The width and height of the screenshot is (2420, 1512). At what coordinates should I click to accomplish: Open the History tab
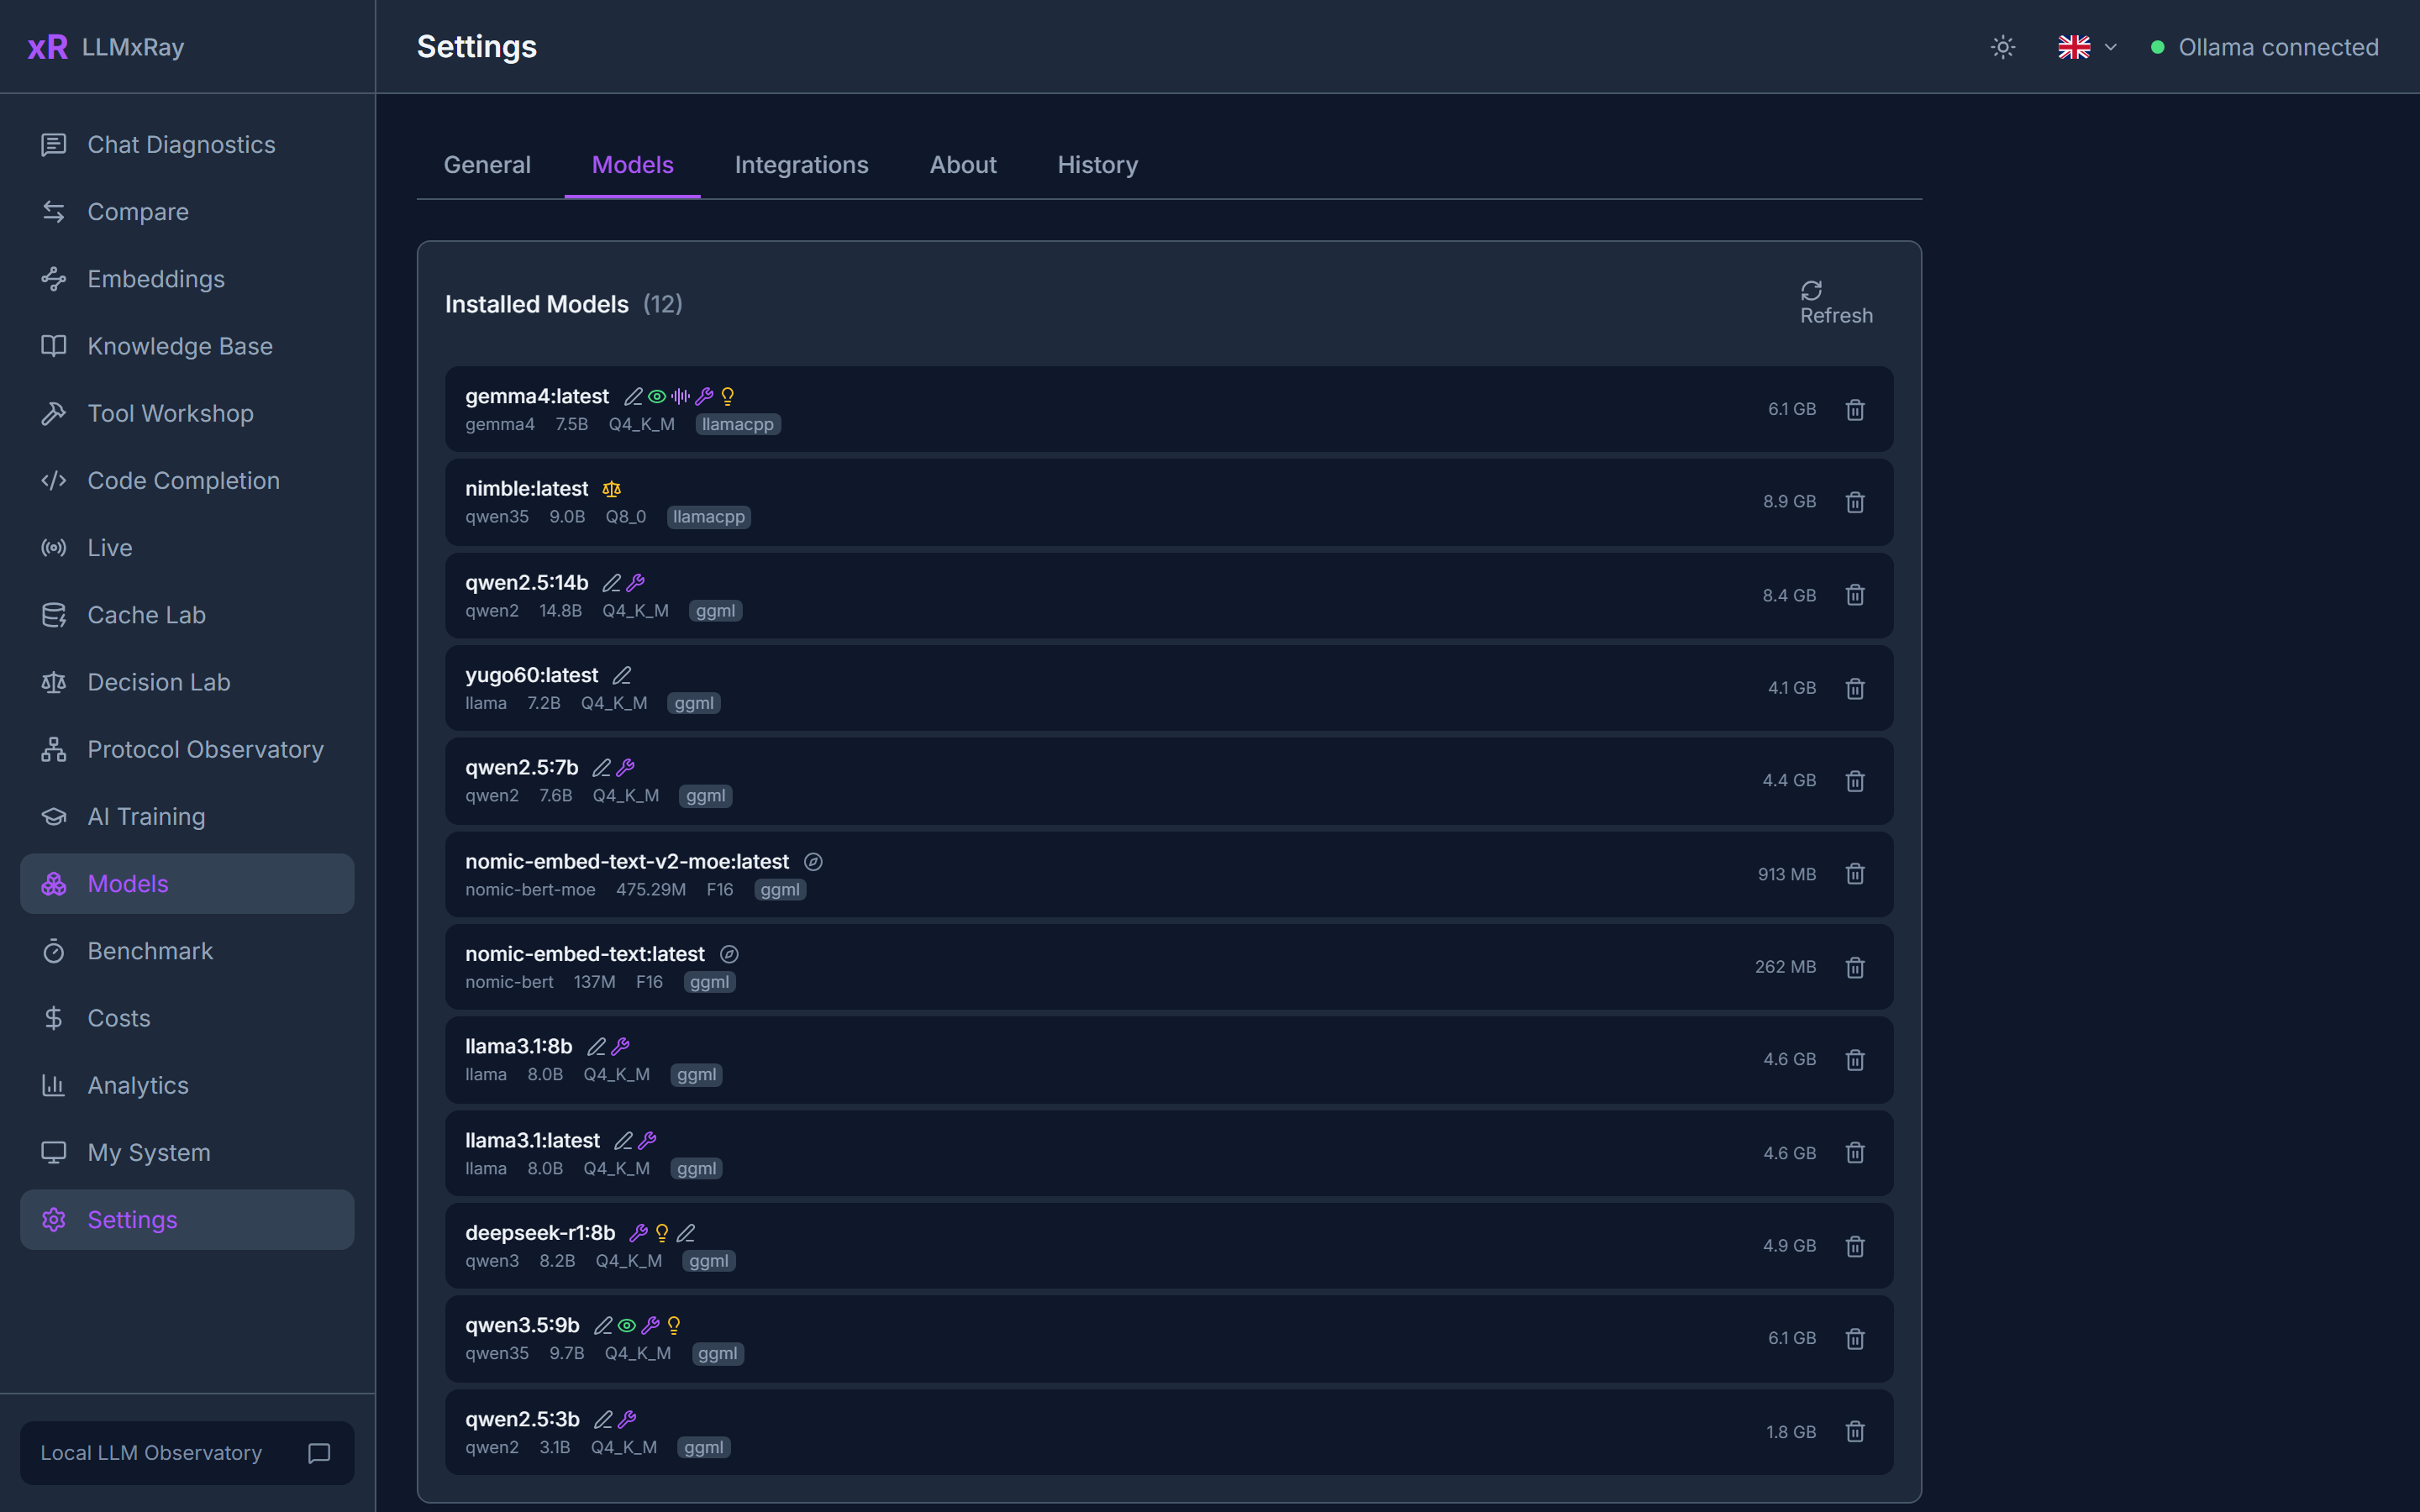point(1098,165)
